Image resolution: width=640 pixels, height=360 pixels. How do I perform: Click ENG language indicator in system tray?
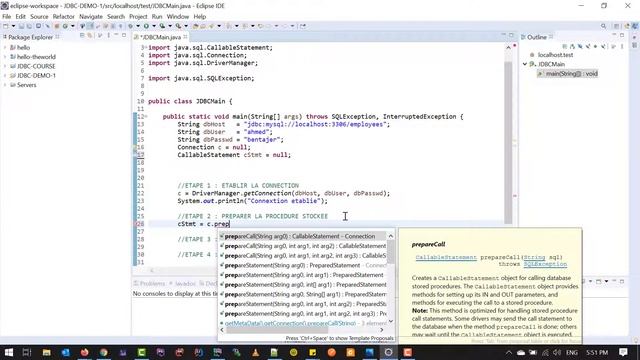tap(572, 352)
